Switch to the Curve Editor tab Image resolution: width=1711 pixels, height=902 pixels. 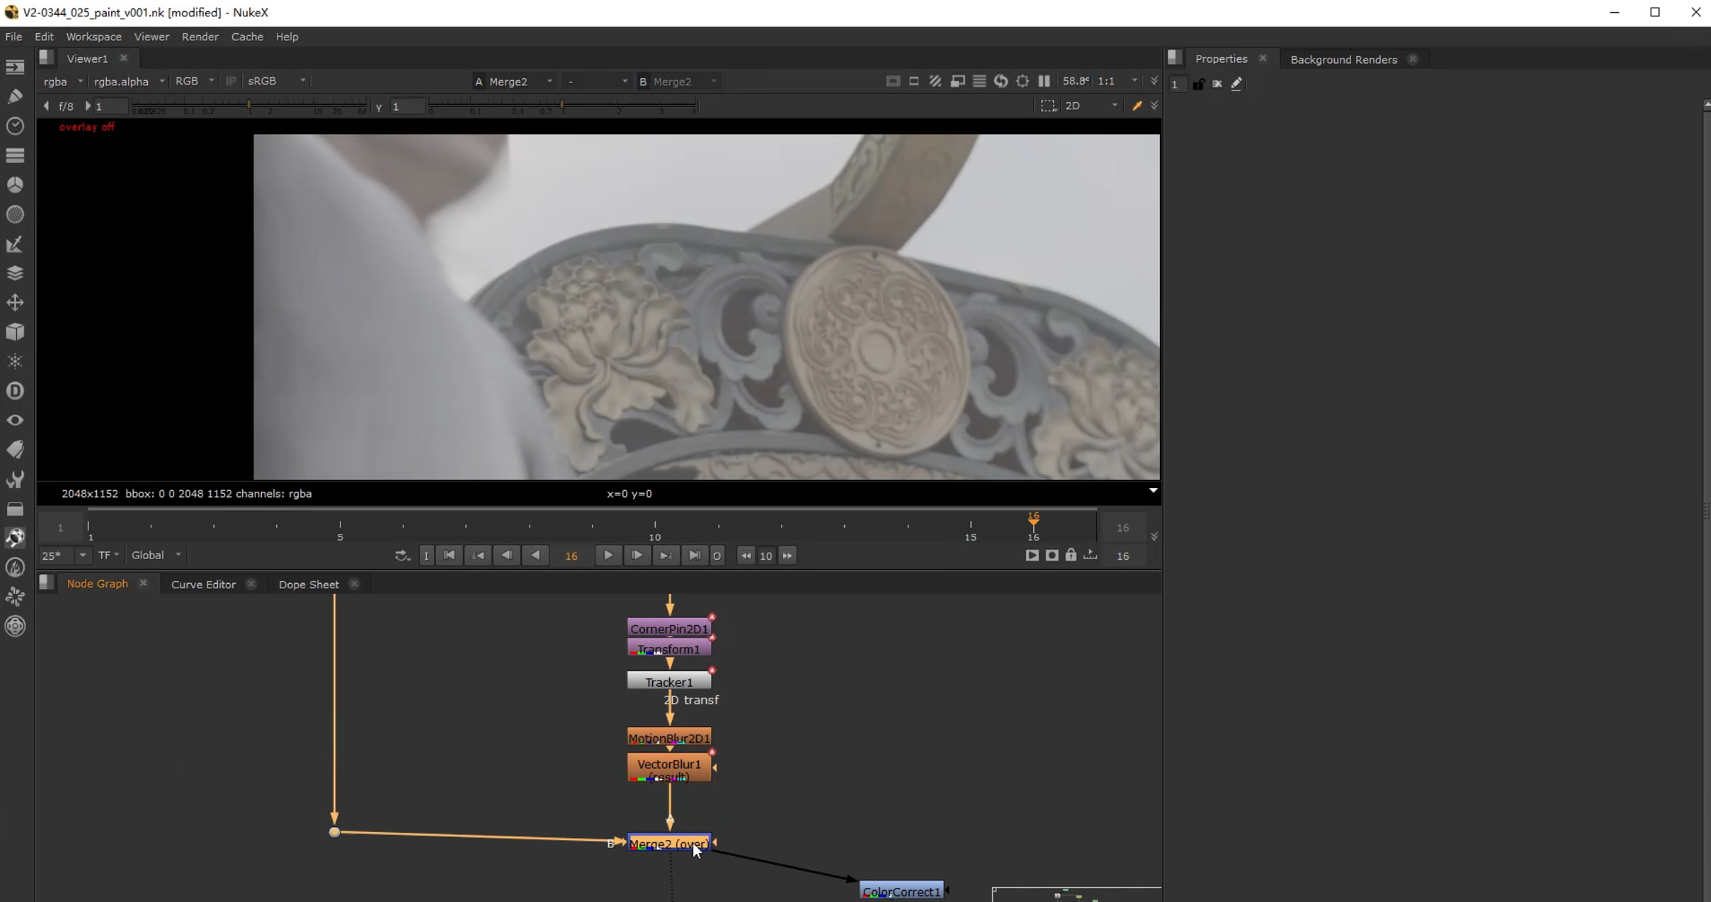[203, 584]
